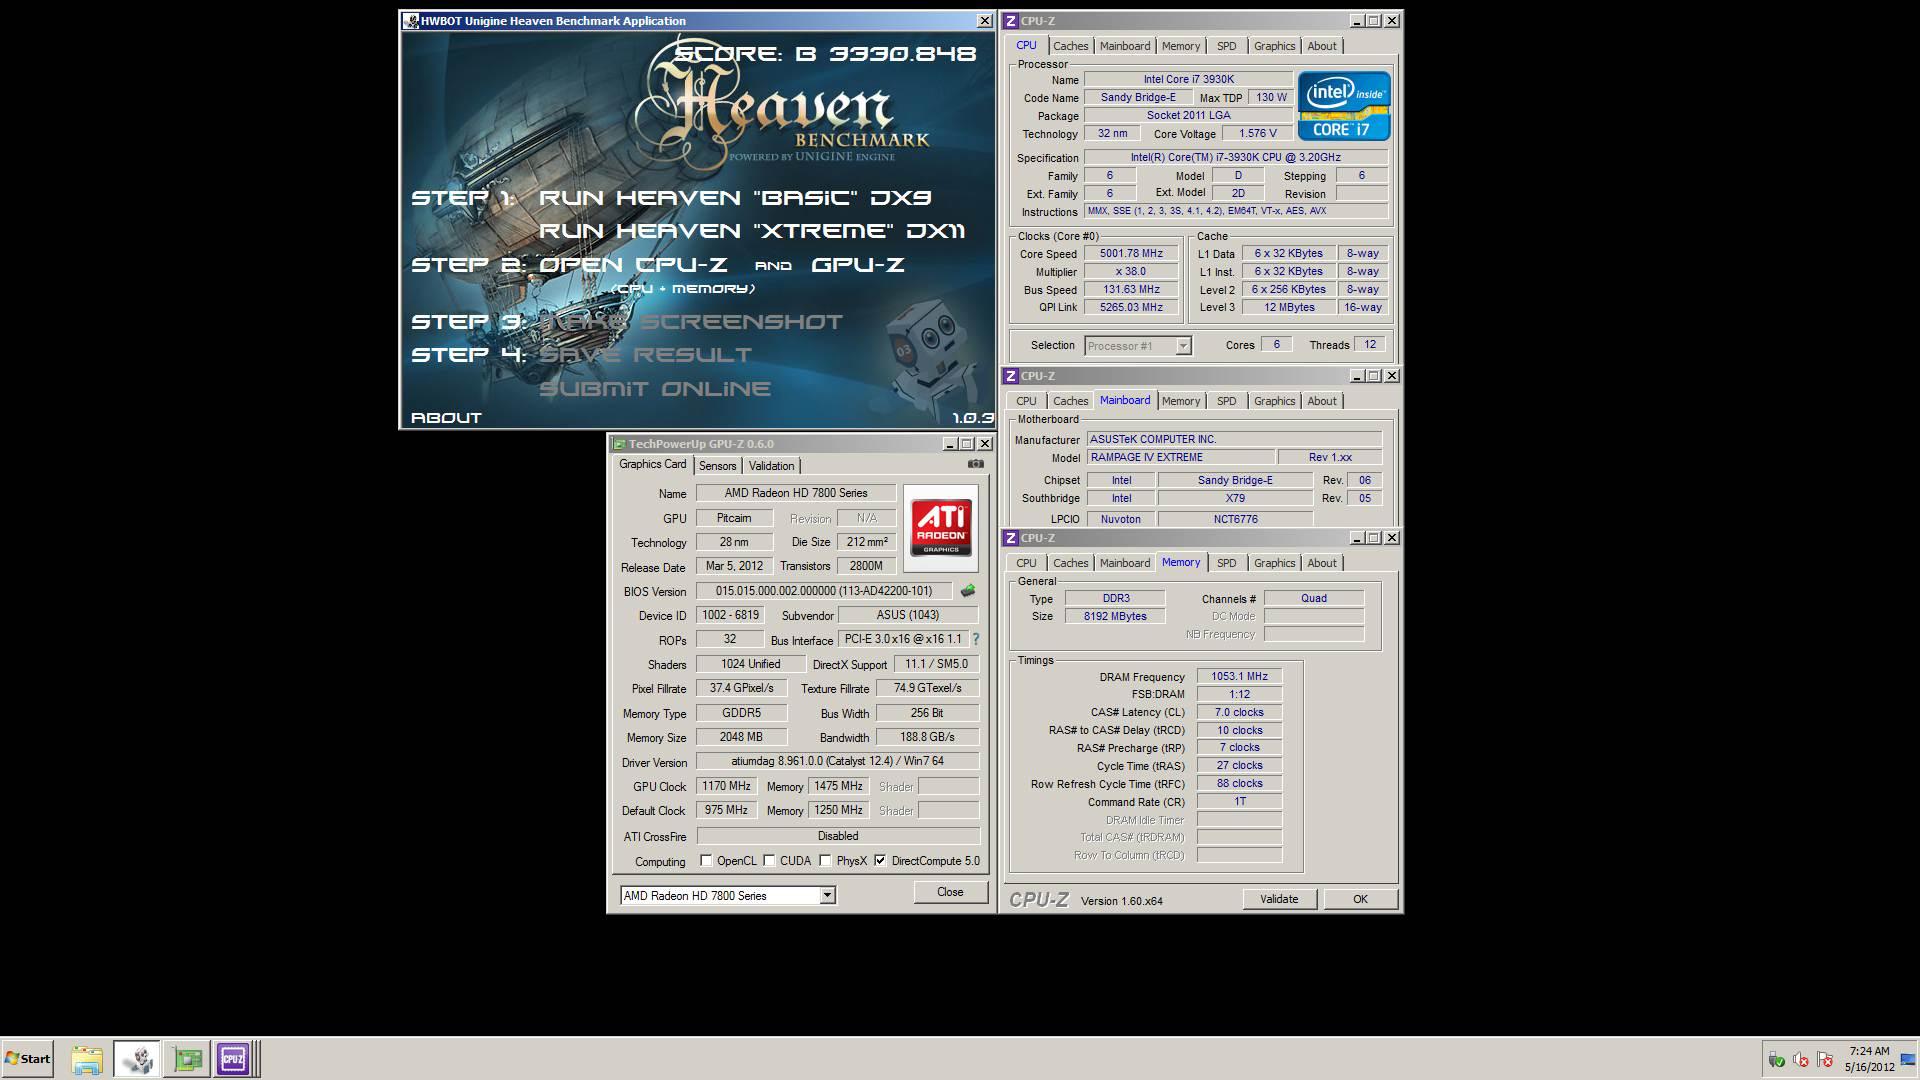This screenshot has height=1080, width=1920.
Task: Click the top CPU-Z window title icon
Action: [1011, 20]
